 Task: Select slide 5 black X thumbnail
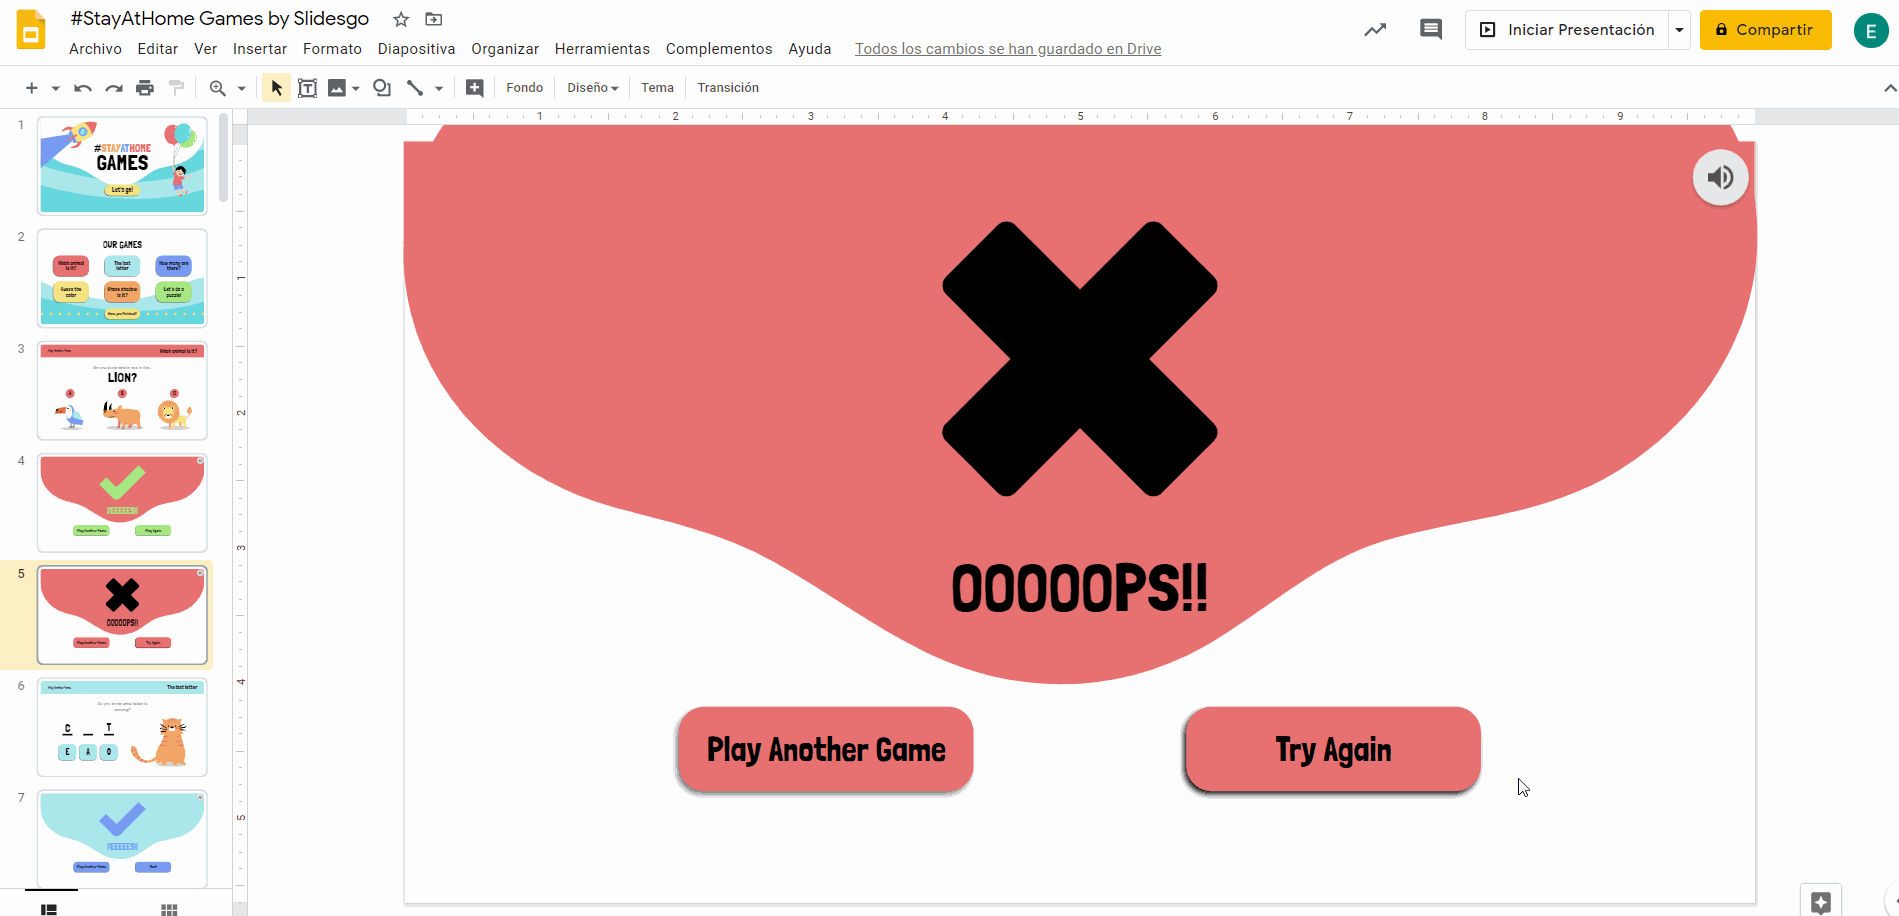pos(122,615)
